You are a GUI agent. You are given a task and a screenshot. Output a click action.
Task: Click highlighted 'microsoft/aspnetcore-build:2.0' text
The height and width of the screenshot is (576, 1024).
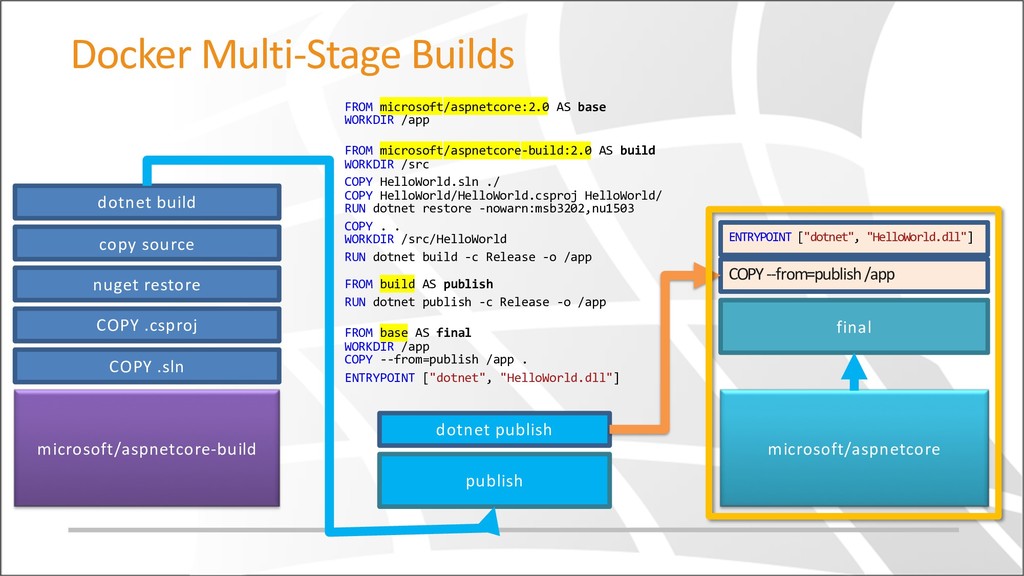485,150
